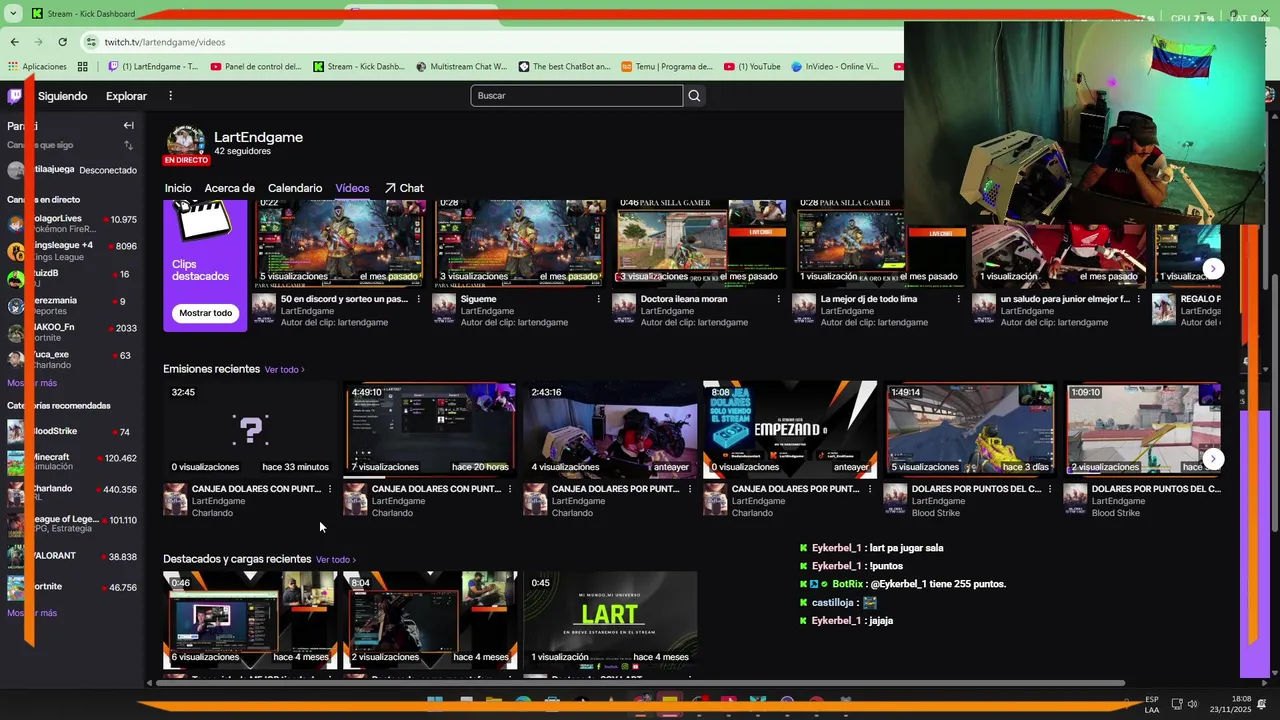Screen dimensions: 1280x720
Task: Switch to the Acerca de tab
Action: coord(229,188)
